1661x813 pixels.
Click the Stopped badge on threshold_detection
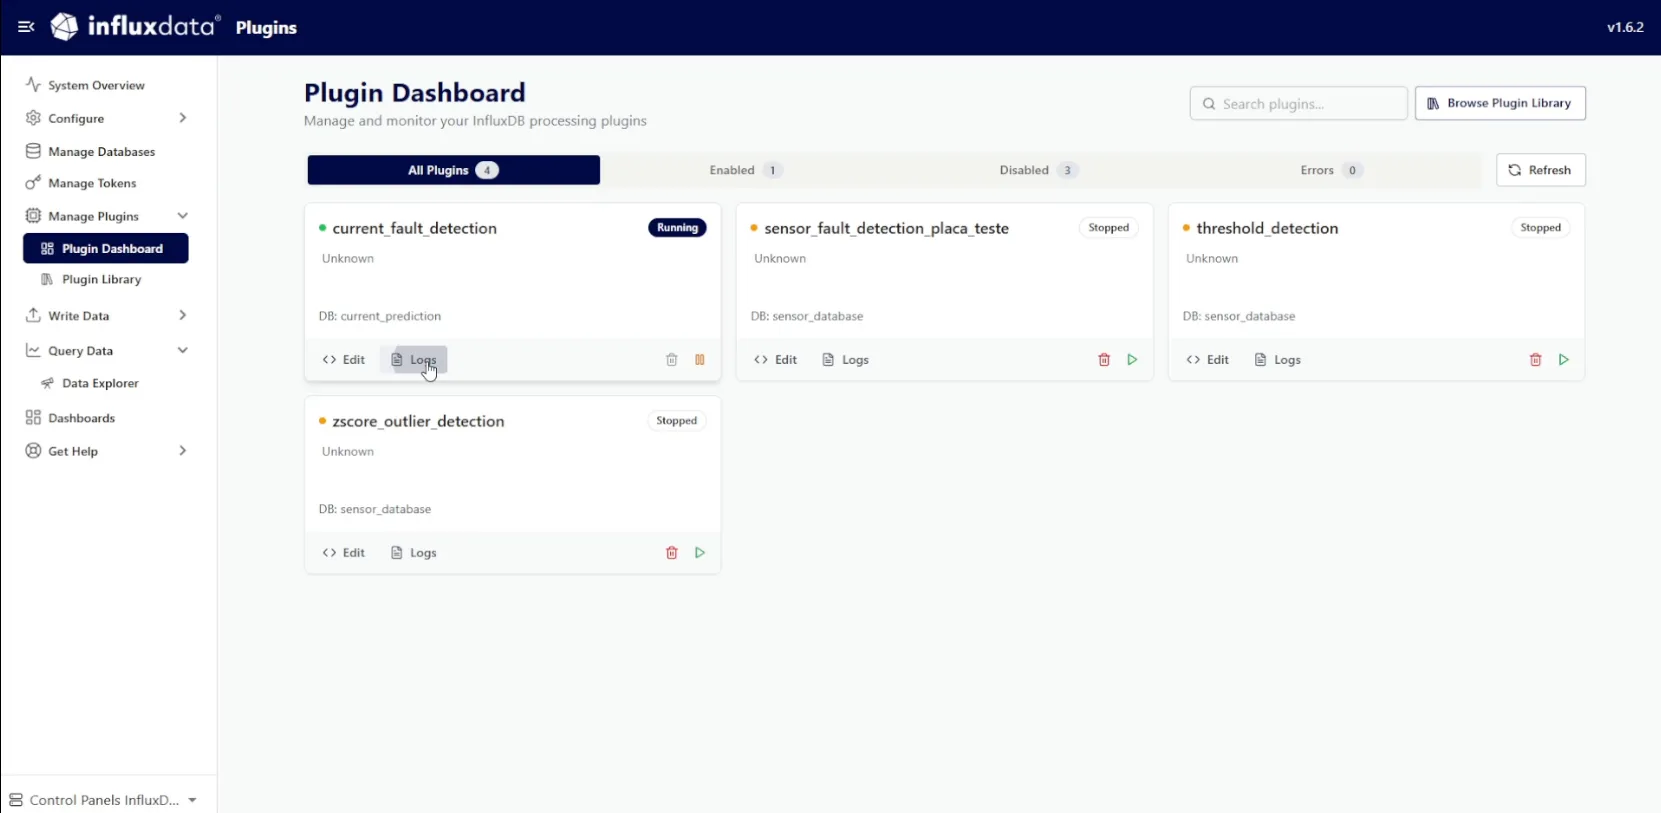tap(1540, 228)
